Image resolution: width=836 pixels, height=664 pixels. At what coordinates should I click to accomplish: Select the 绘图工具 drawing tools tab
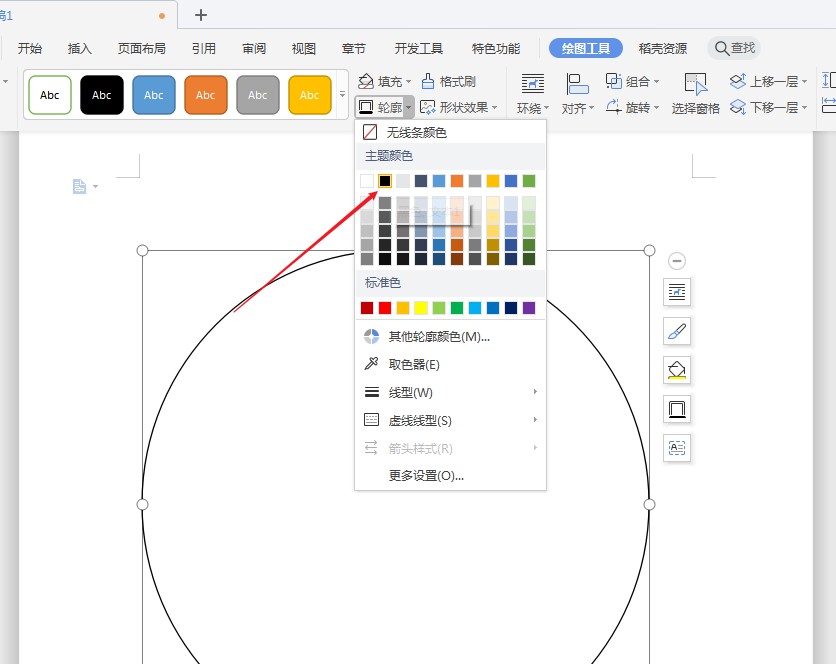(x=586, y=48)
